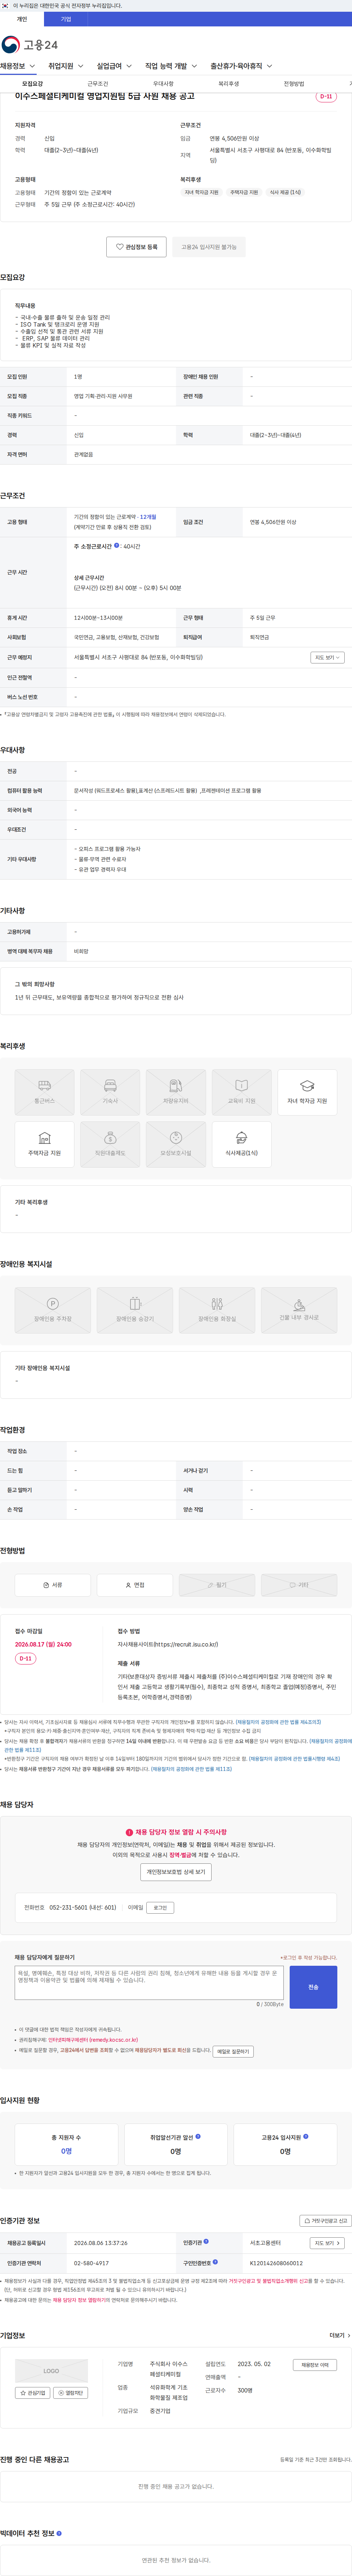
Task: Click the 자녀 학자금 지원 icon
Action: point(307,1092)
